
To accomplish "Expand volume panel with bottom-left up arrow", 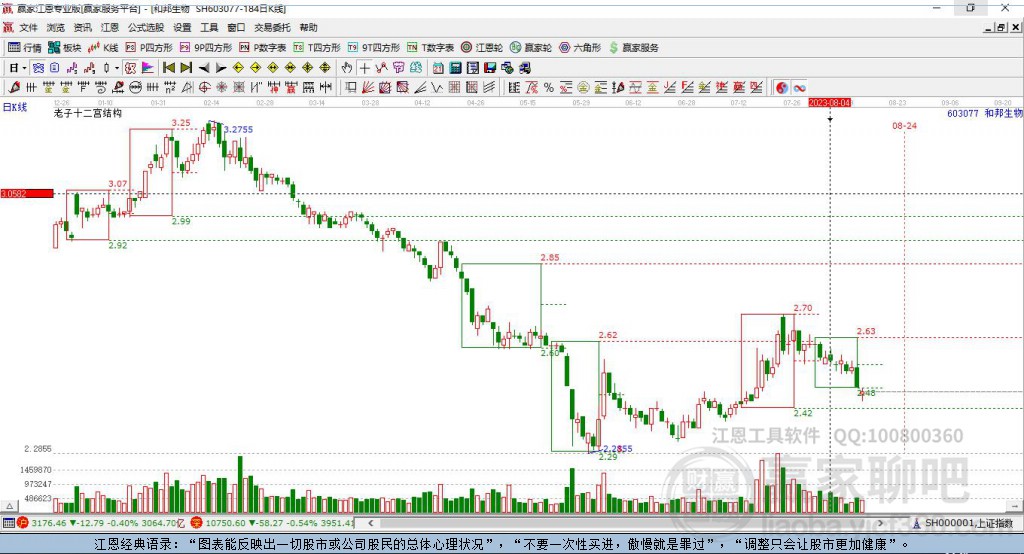I will click(9, 506).
